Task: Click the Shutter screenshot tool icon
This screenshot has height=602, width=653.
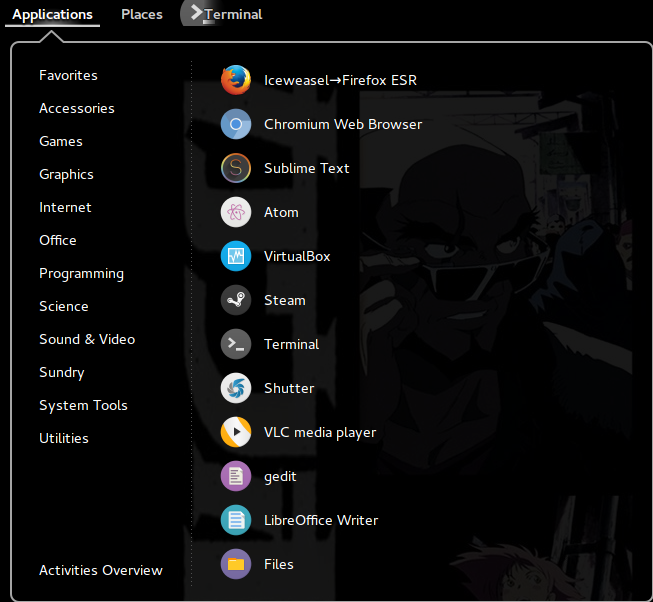Action: [236, 388]
